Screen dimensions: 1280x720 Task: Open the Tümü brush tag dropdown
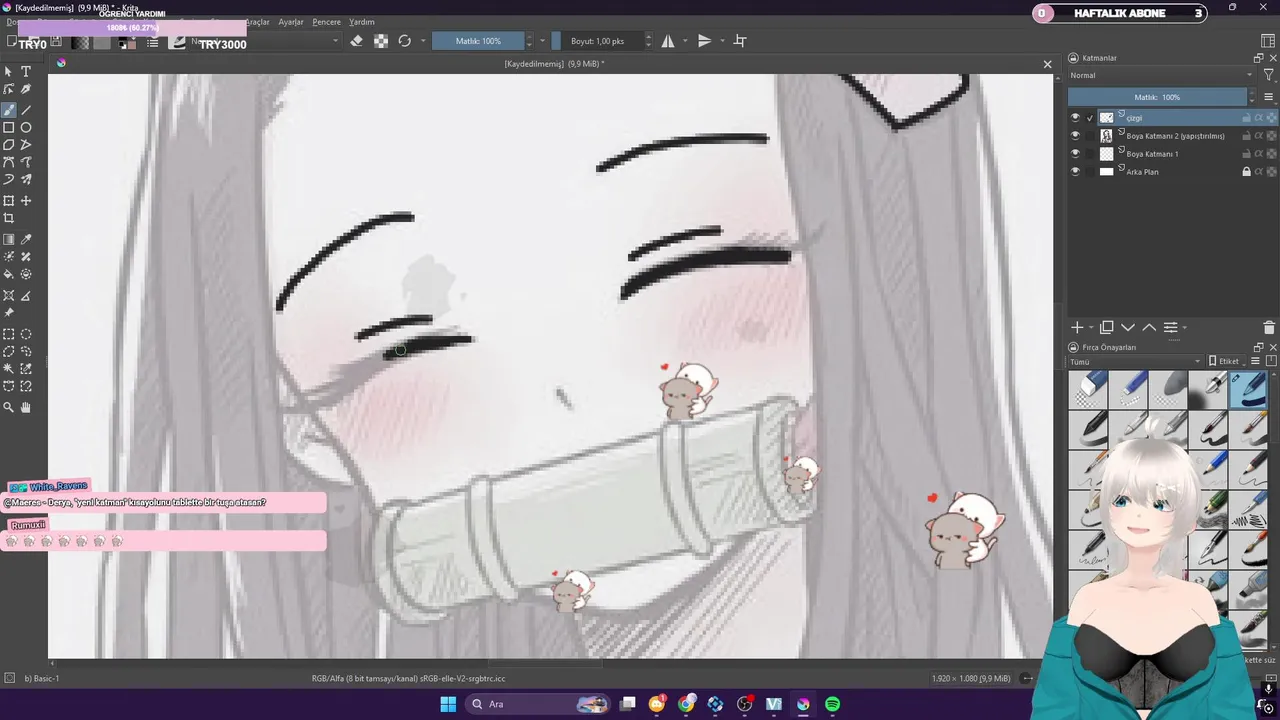point(1134,362)
